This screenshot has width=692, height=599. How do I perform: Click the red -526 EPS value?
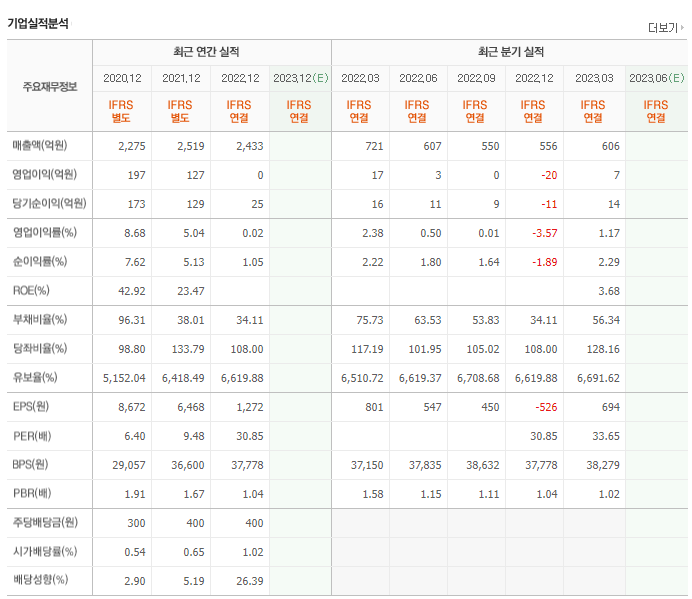[x=546, y=407]
